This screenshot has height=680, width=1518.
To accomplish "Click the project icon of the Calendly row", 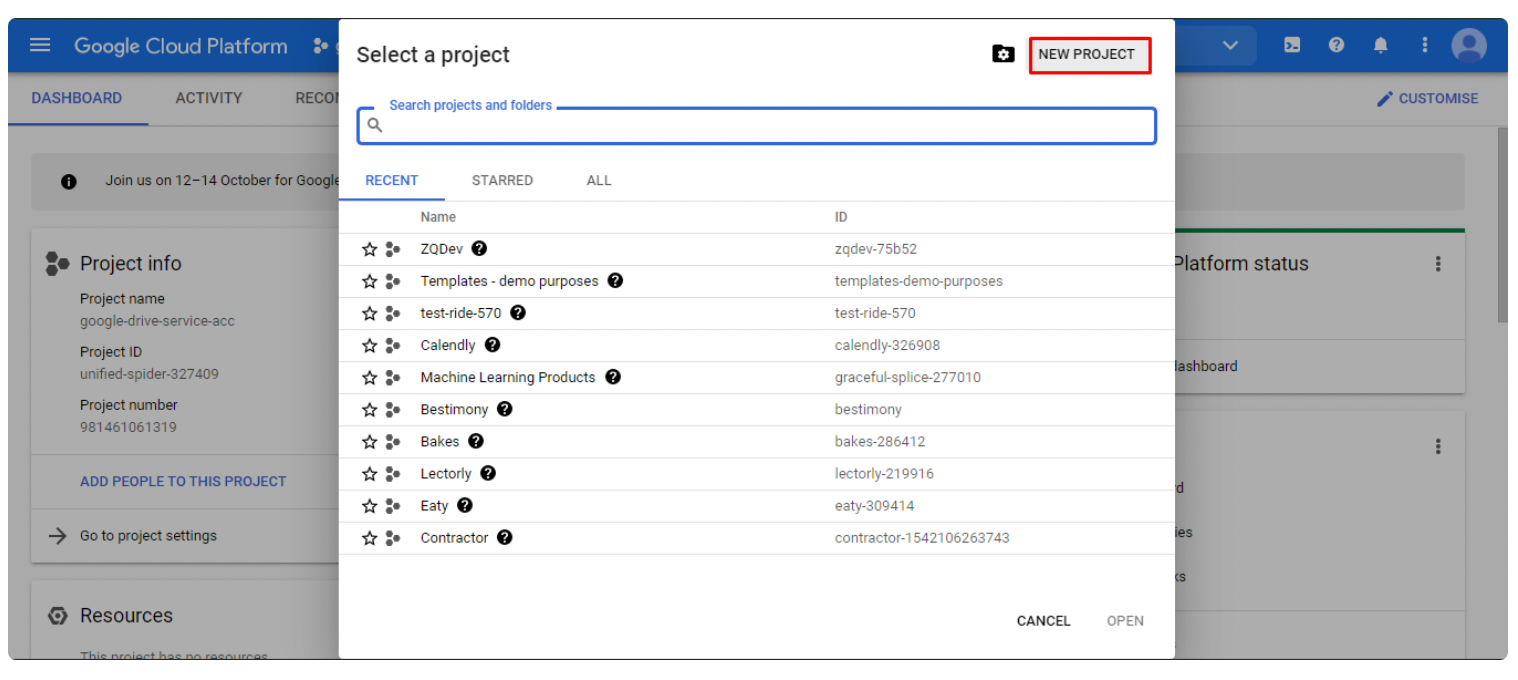I will (393, 345).
